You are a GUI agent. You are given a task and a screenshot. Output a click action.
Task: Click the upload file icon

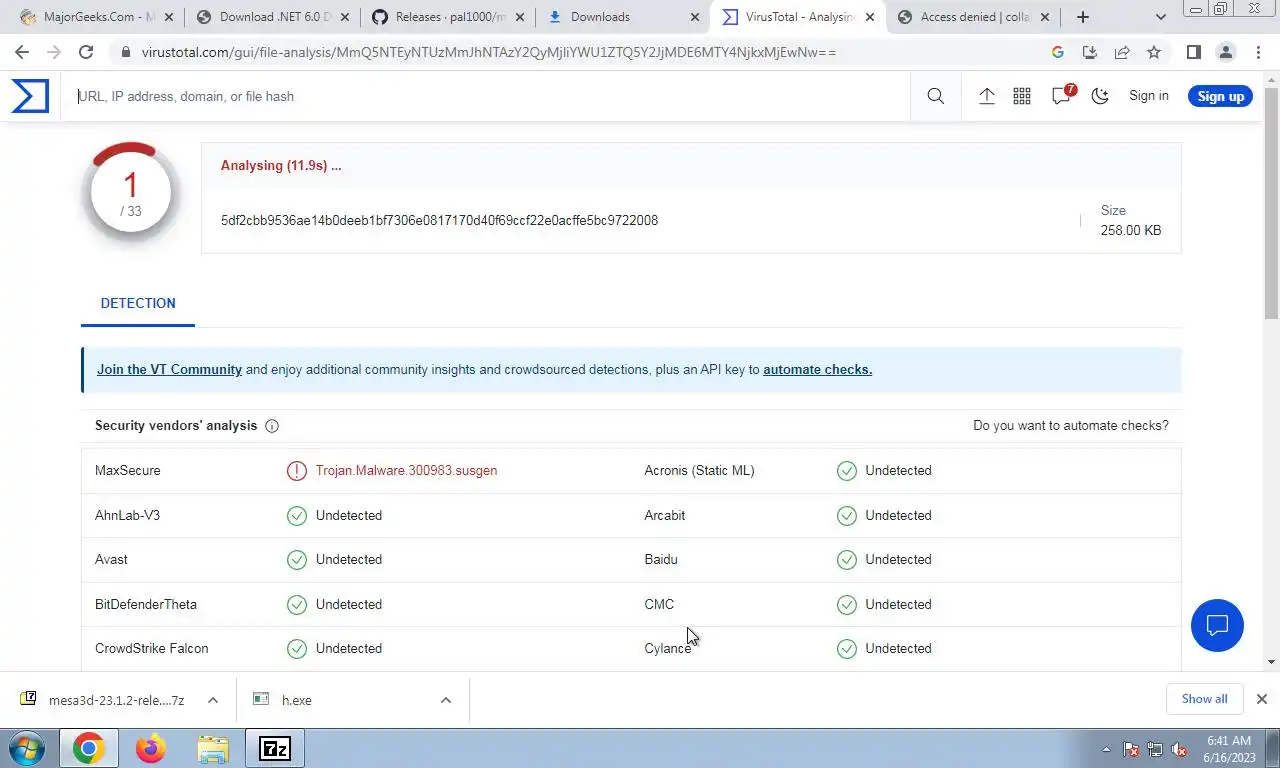[x=986, y=96]
